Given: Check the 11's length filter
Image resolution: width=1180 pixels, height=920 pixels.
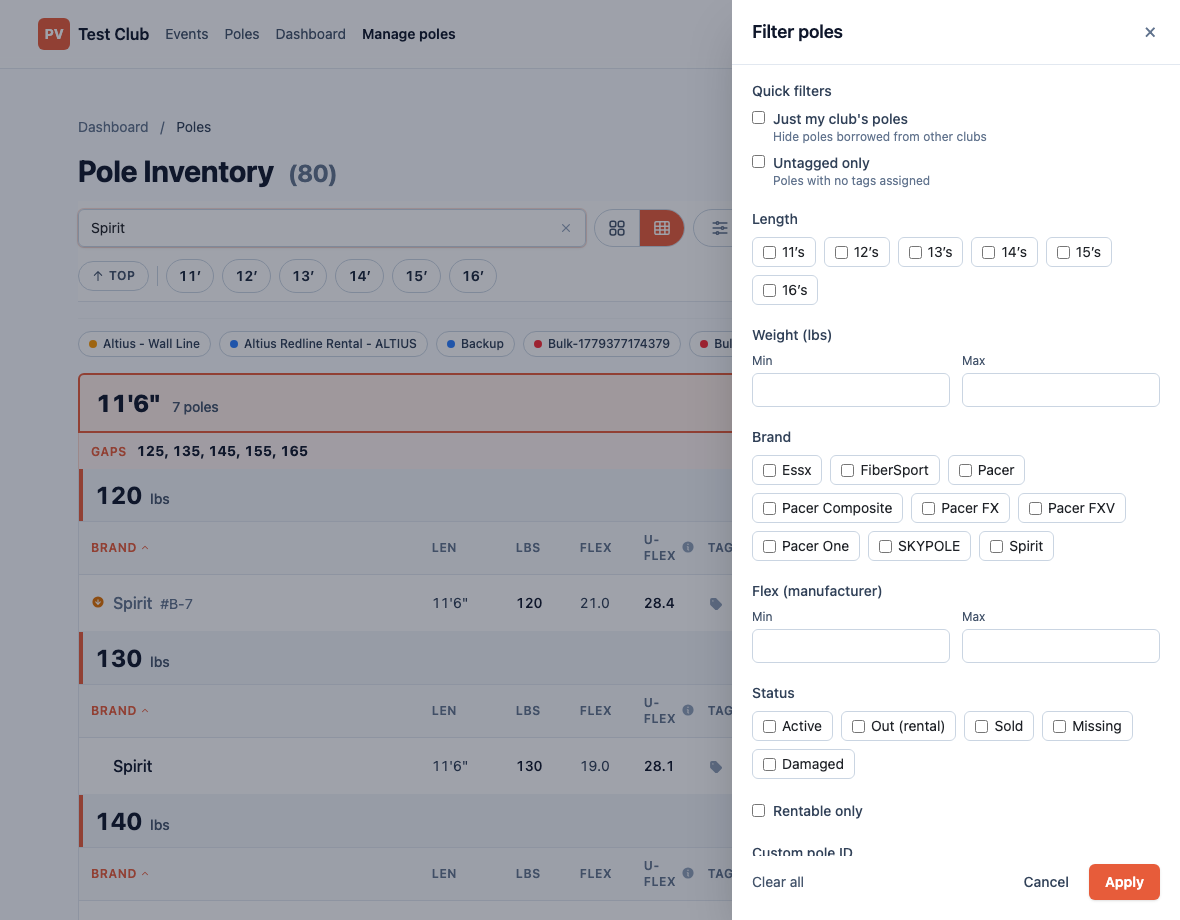Looking at the screenshot, I should [x=769, y=253].
